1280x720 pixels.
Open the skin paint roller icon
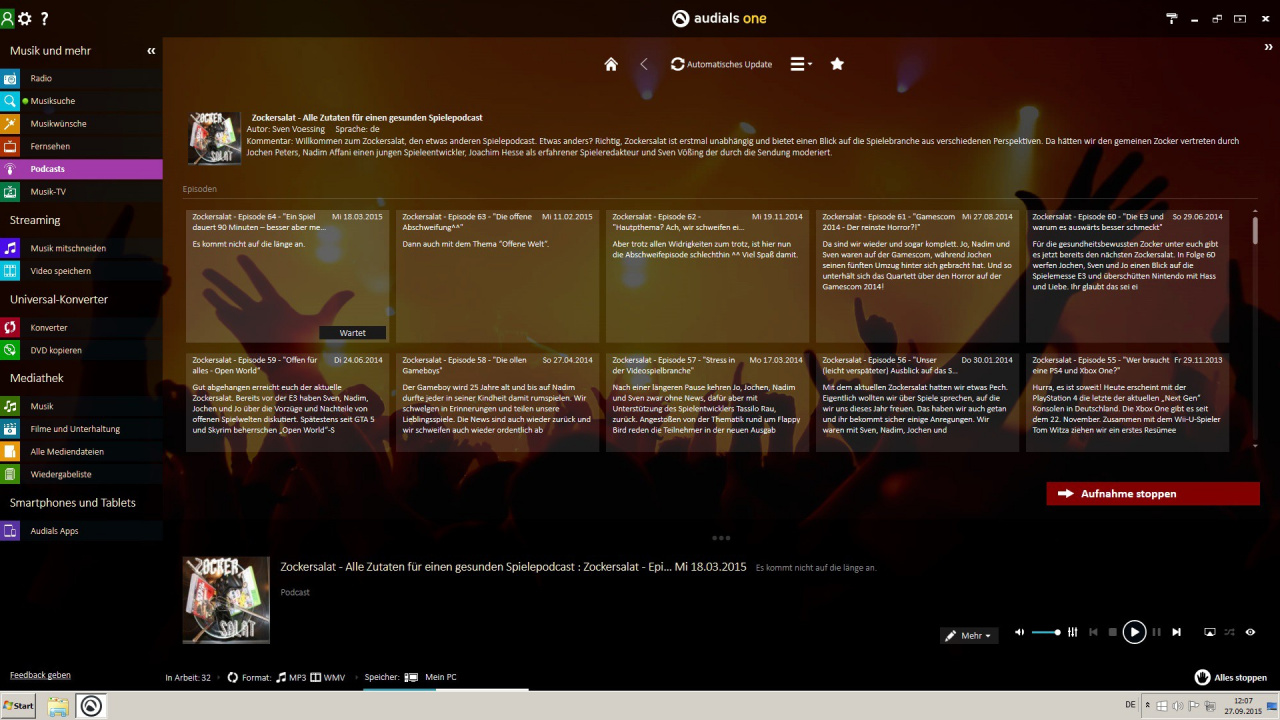click(x=1172, y=18)
